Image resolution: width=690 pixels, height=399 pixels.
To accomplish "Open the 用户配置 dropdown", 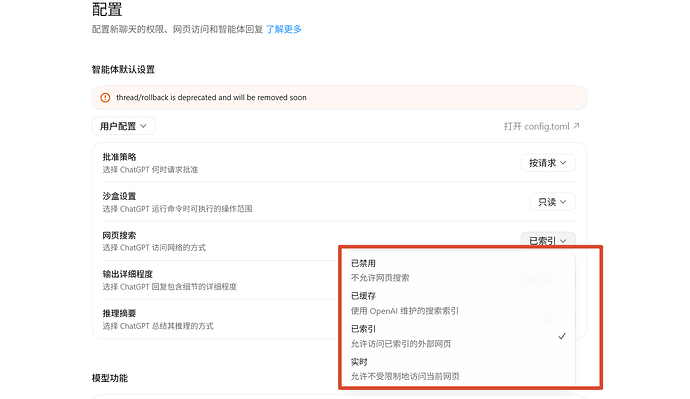I will (124, 126).
